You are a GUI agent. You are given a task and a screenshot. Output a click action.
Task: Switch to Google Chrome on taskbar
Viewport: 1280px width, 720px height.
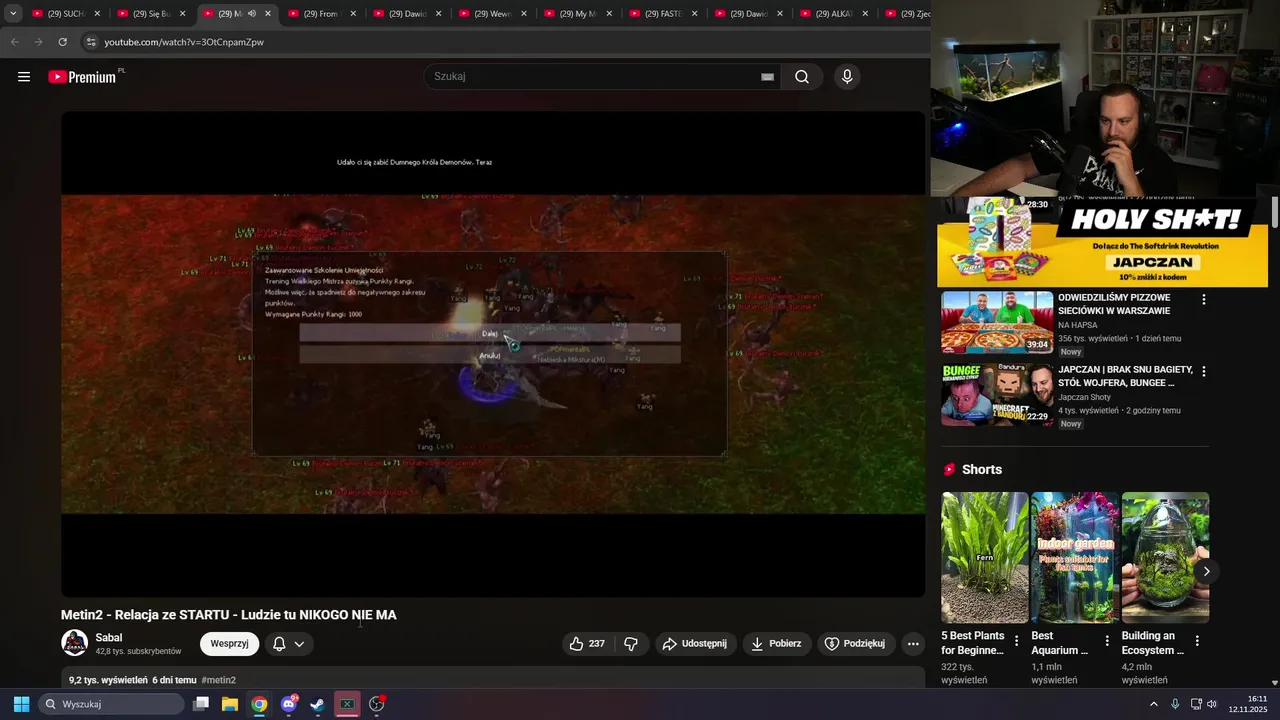(259, 704)
